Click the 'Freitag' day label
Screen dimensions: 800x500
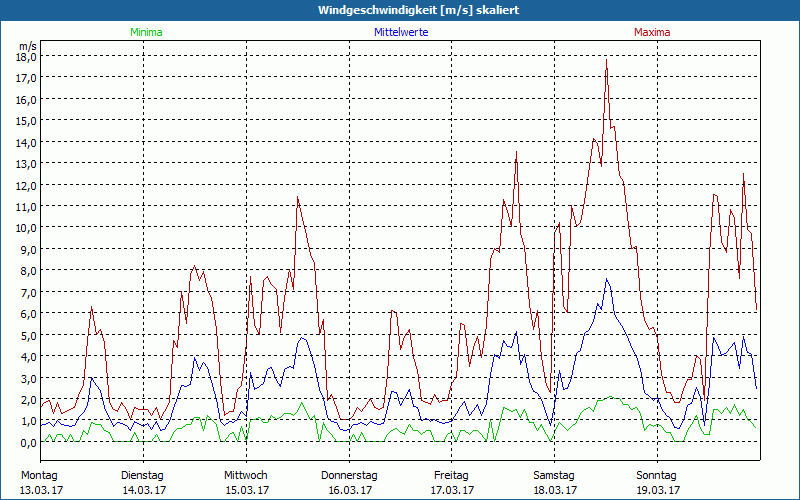451,476
